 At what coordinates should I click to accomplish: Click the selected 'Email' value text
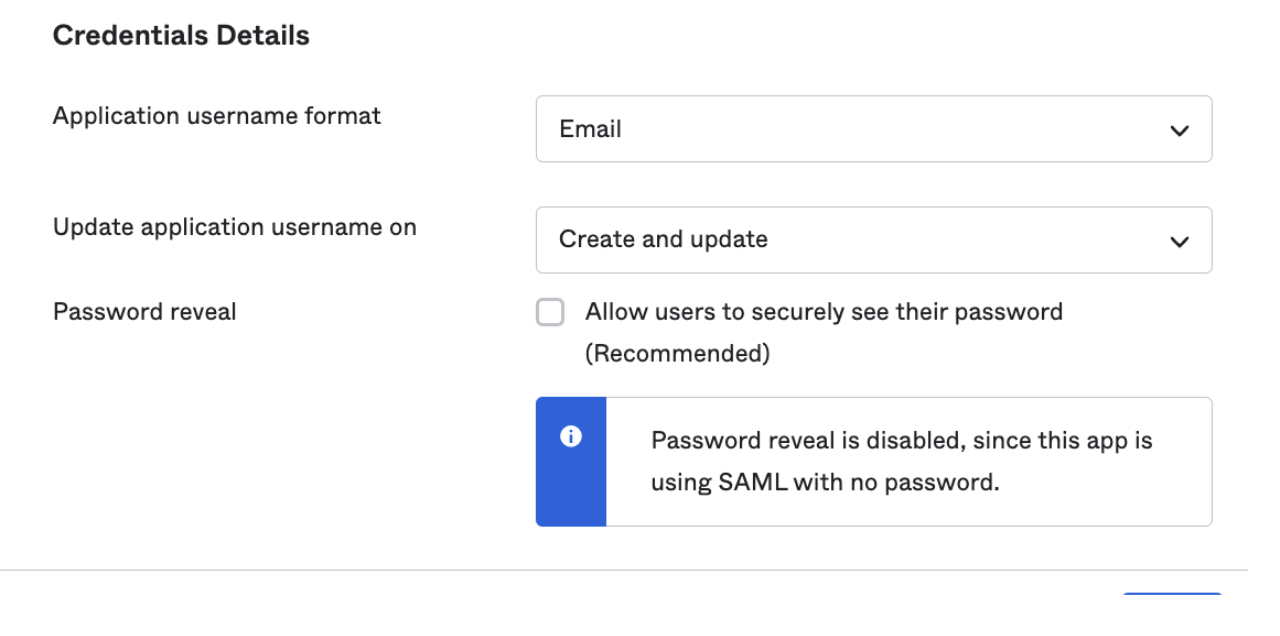coord(590,129)
